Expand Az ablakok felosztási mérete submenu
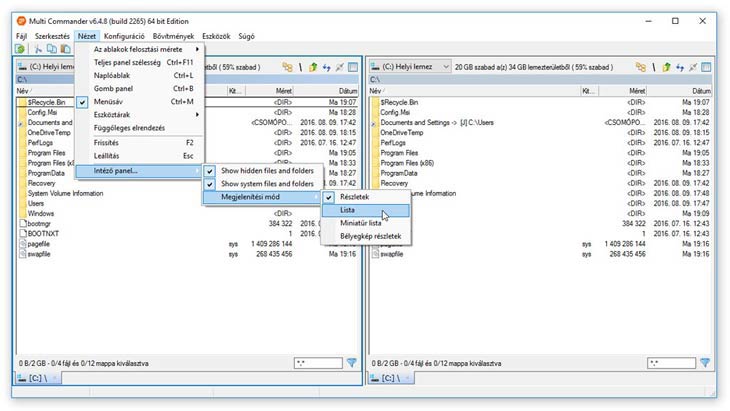 [140, 49]
